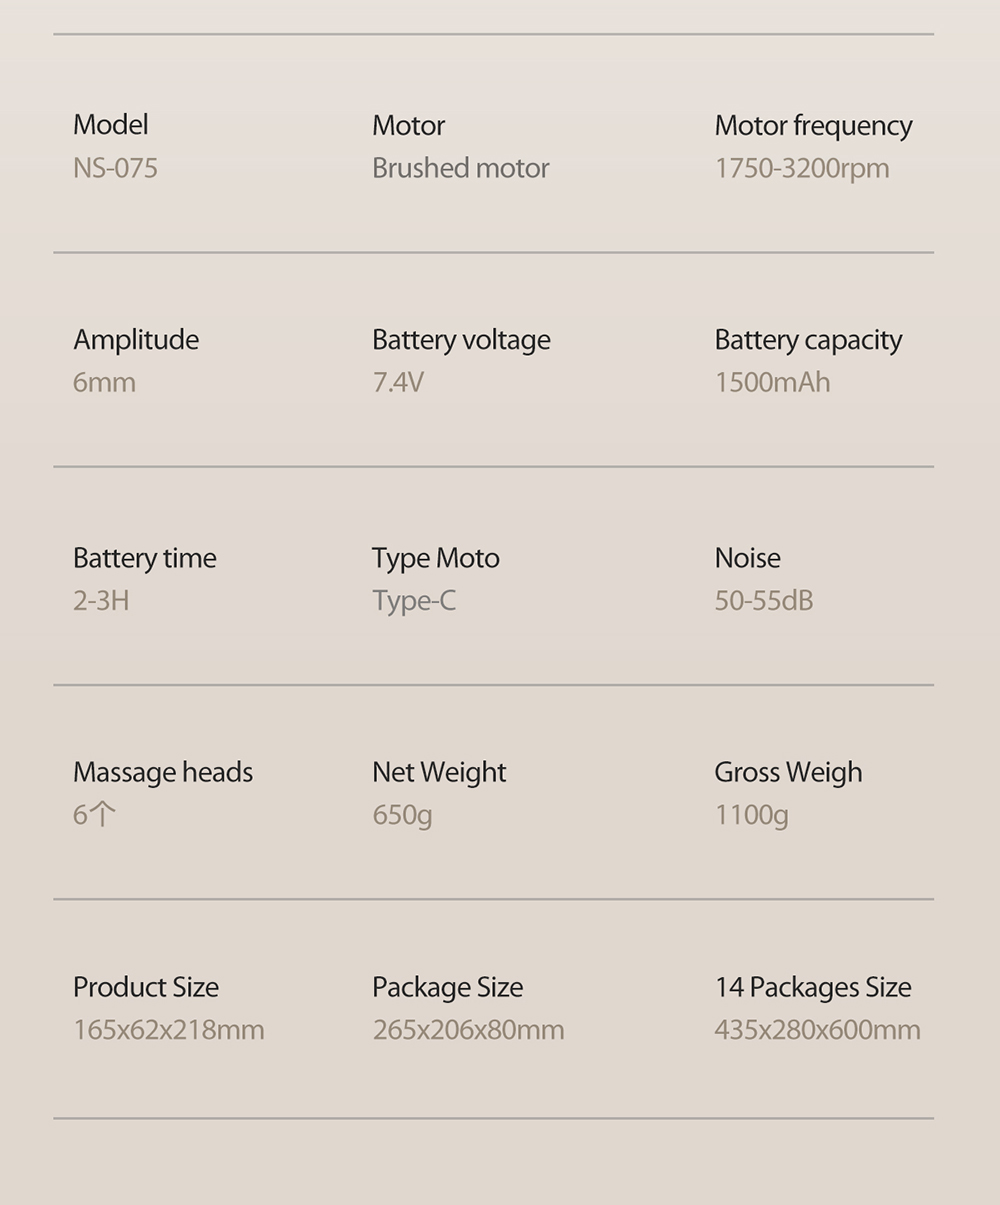Viewport: 1000px width, 1205px height.
Task: Click the 6mm amplitude value
Action: pyautogui.click(x=104, y=383)
